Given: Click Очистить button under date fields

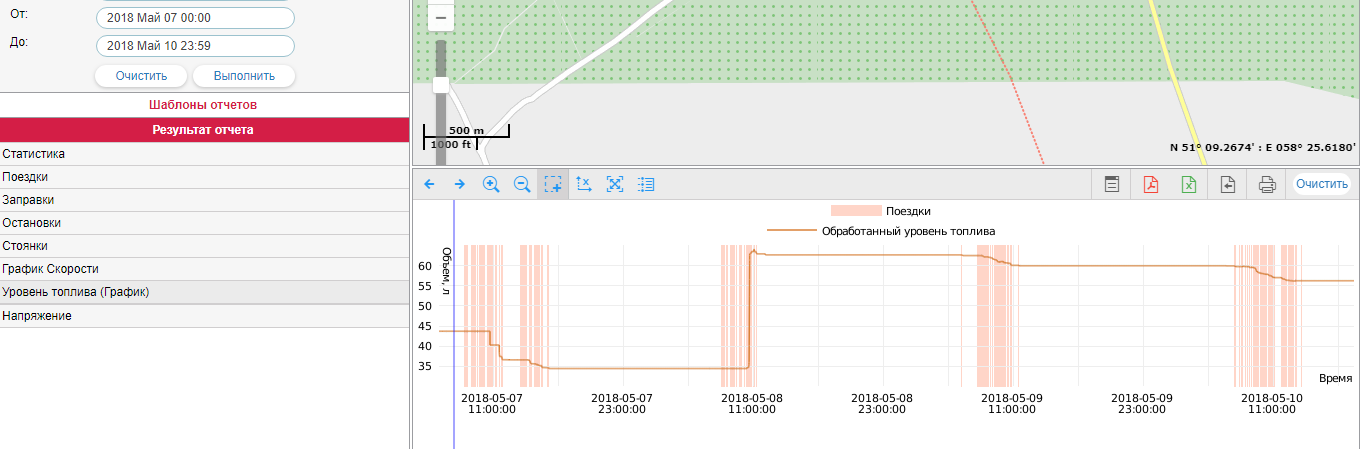Looking at the screenshot, I should pos(141,76).
